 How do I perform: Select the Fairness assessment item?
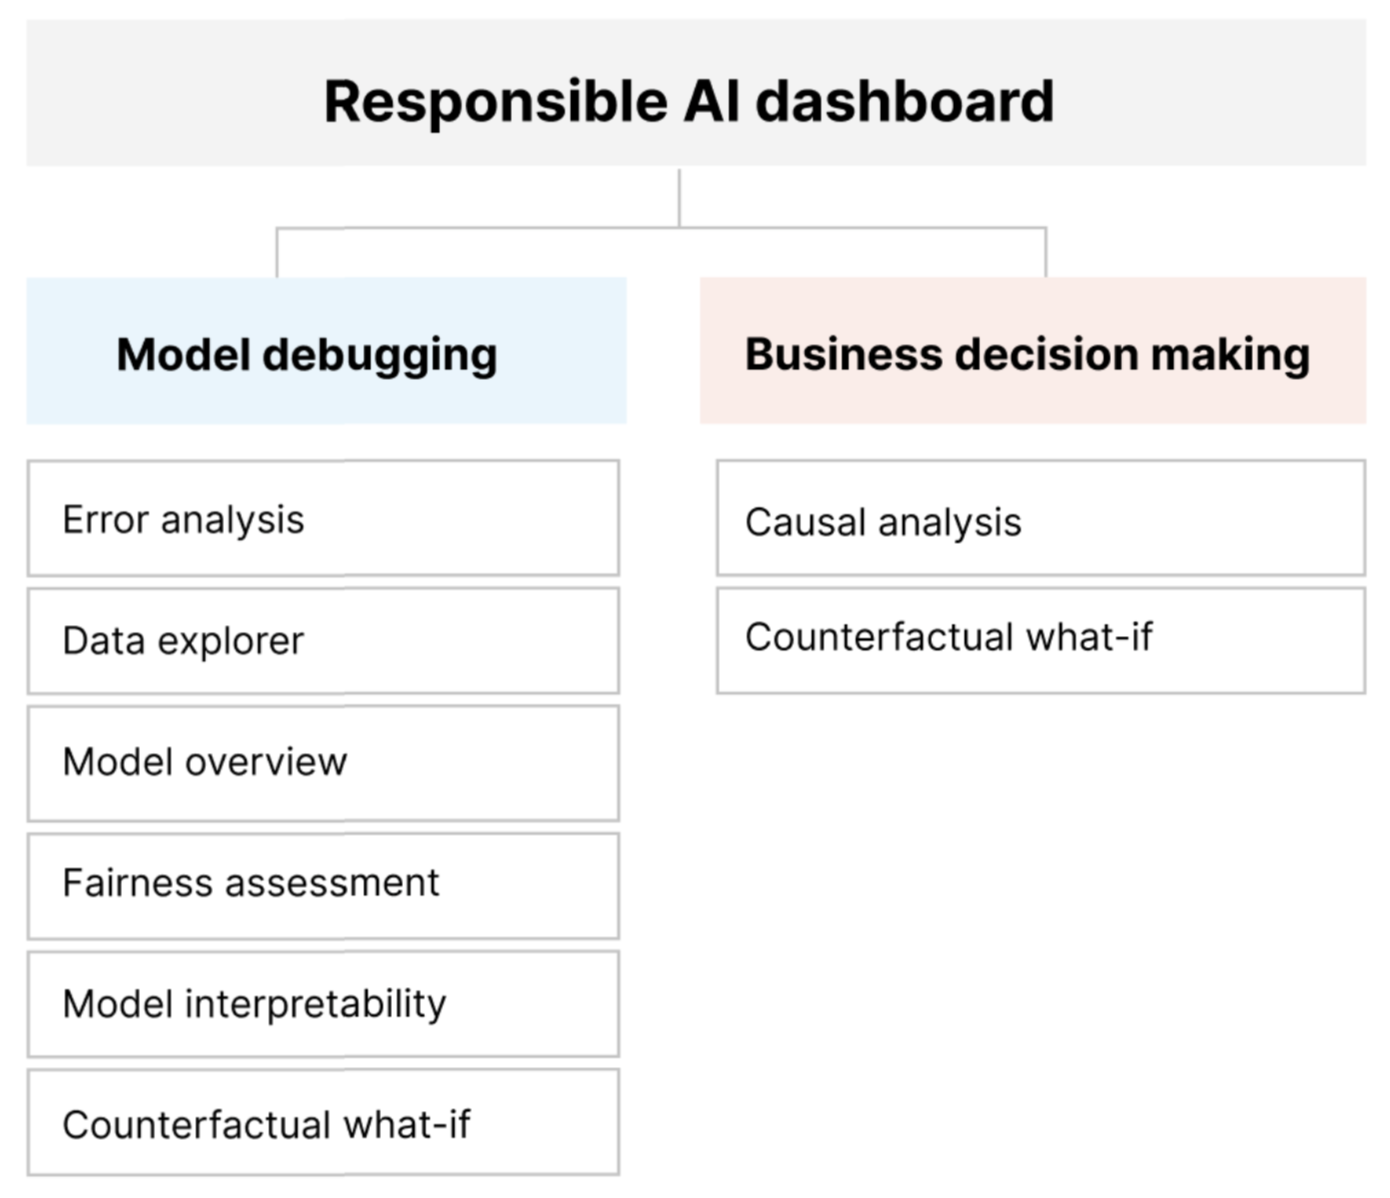(x=323, y=885)
